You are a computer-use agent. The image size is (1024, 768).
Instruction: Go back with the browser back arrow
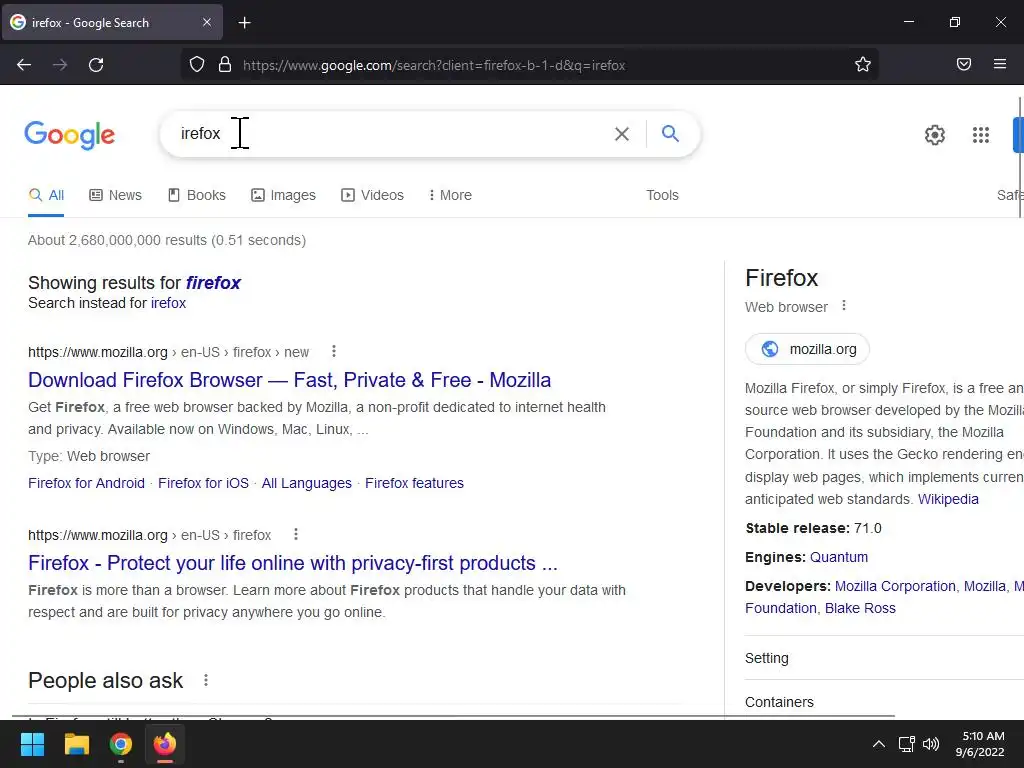coord(24,65)
